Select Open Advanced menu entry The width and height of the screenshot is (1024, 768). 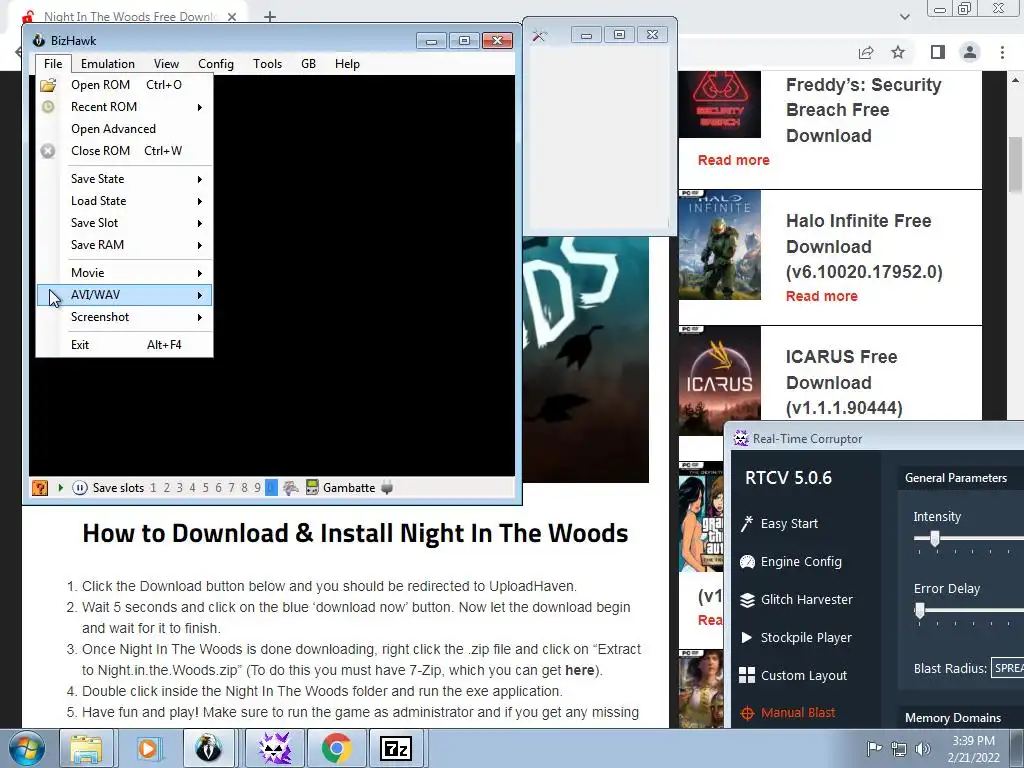click(124, 129)
